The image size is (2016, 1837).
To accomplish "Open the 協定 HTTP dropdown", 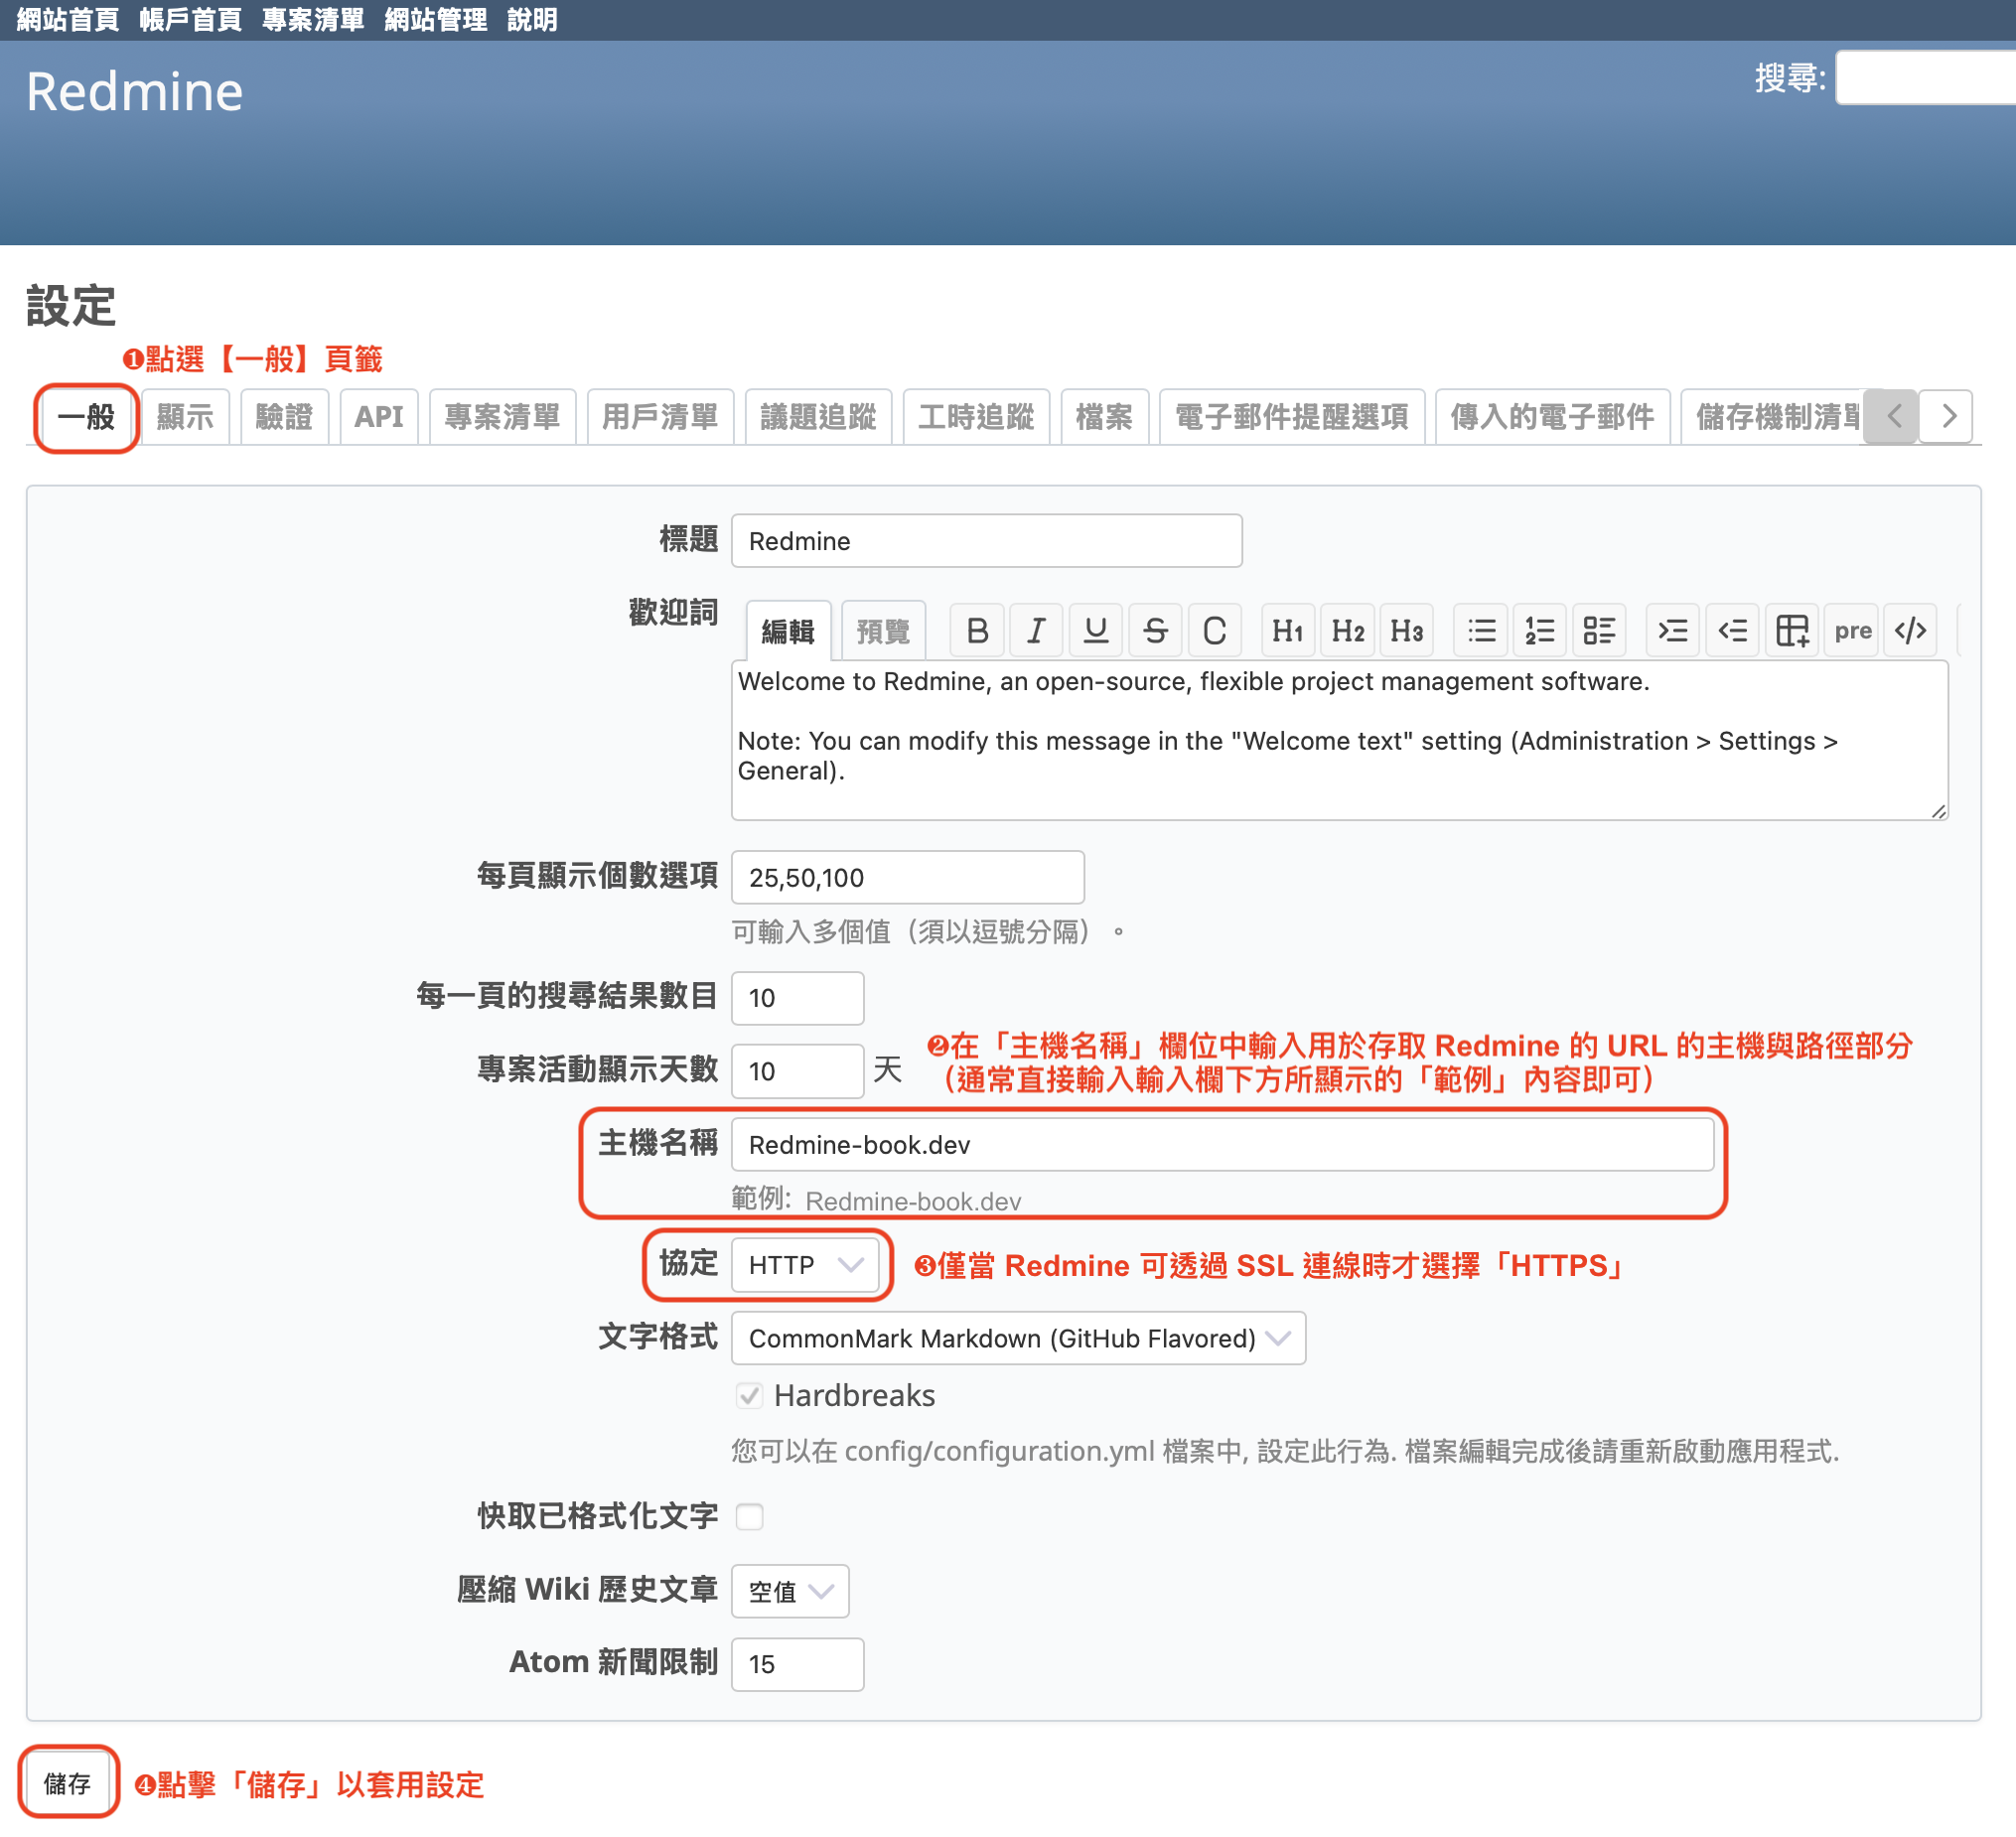I will [805, 1265].
